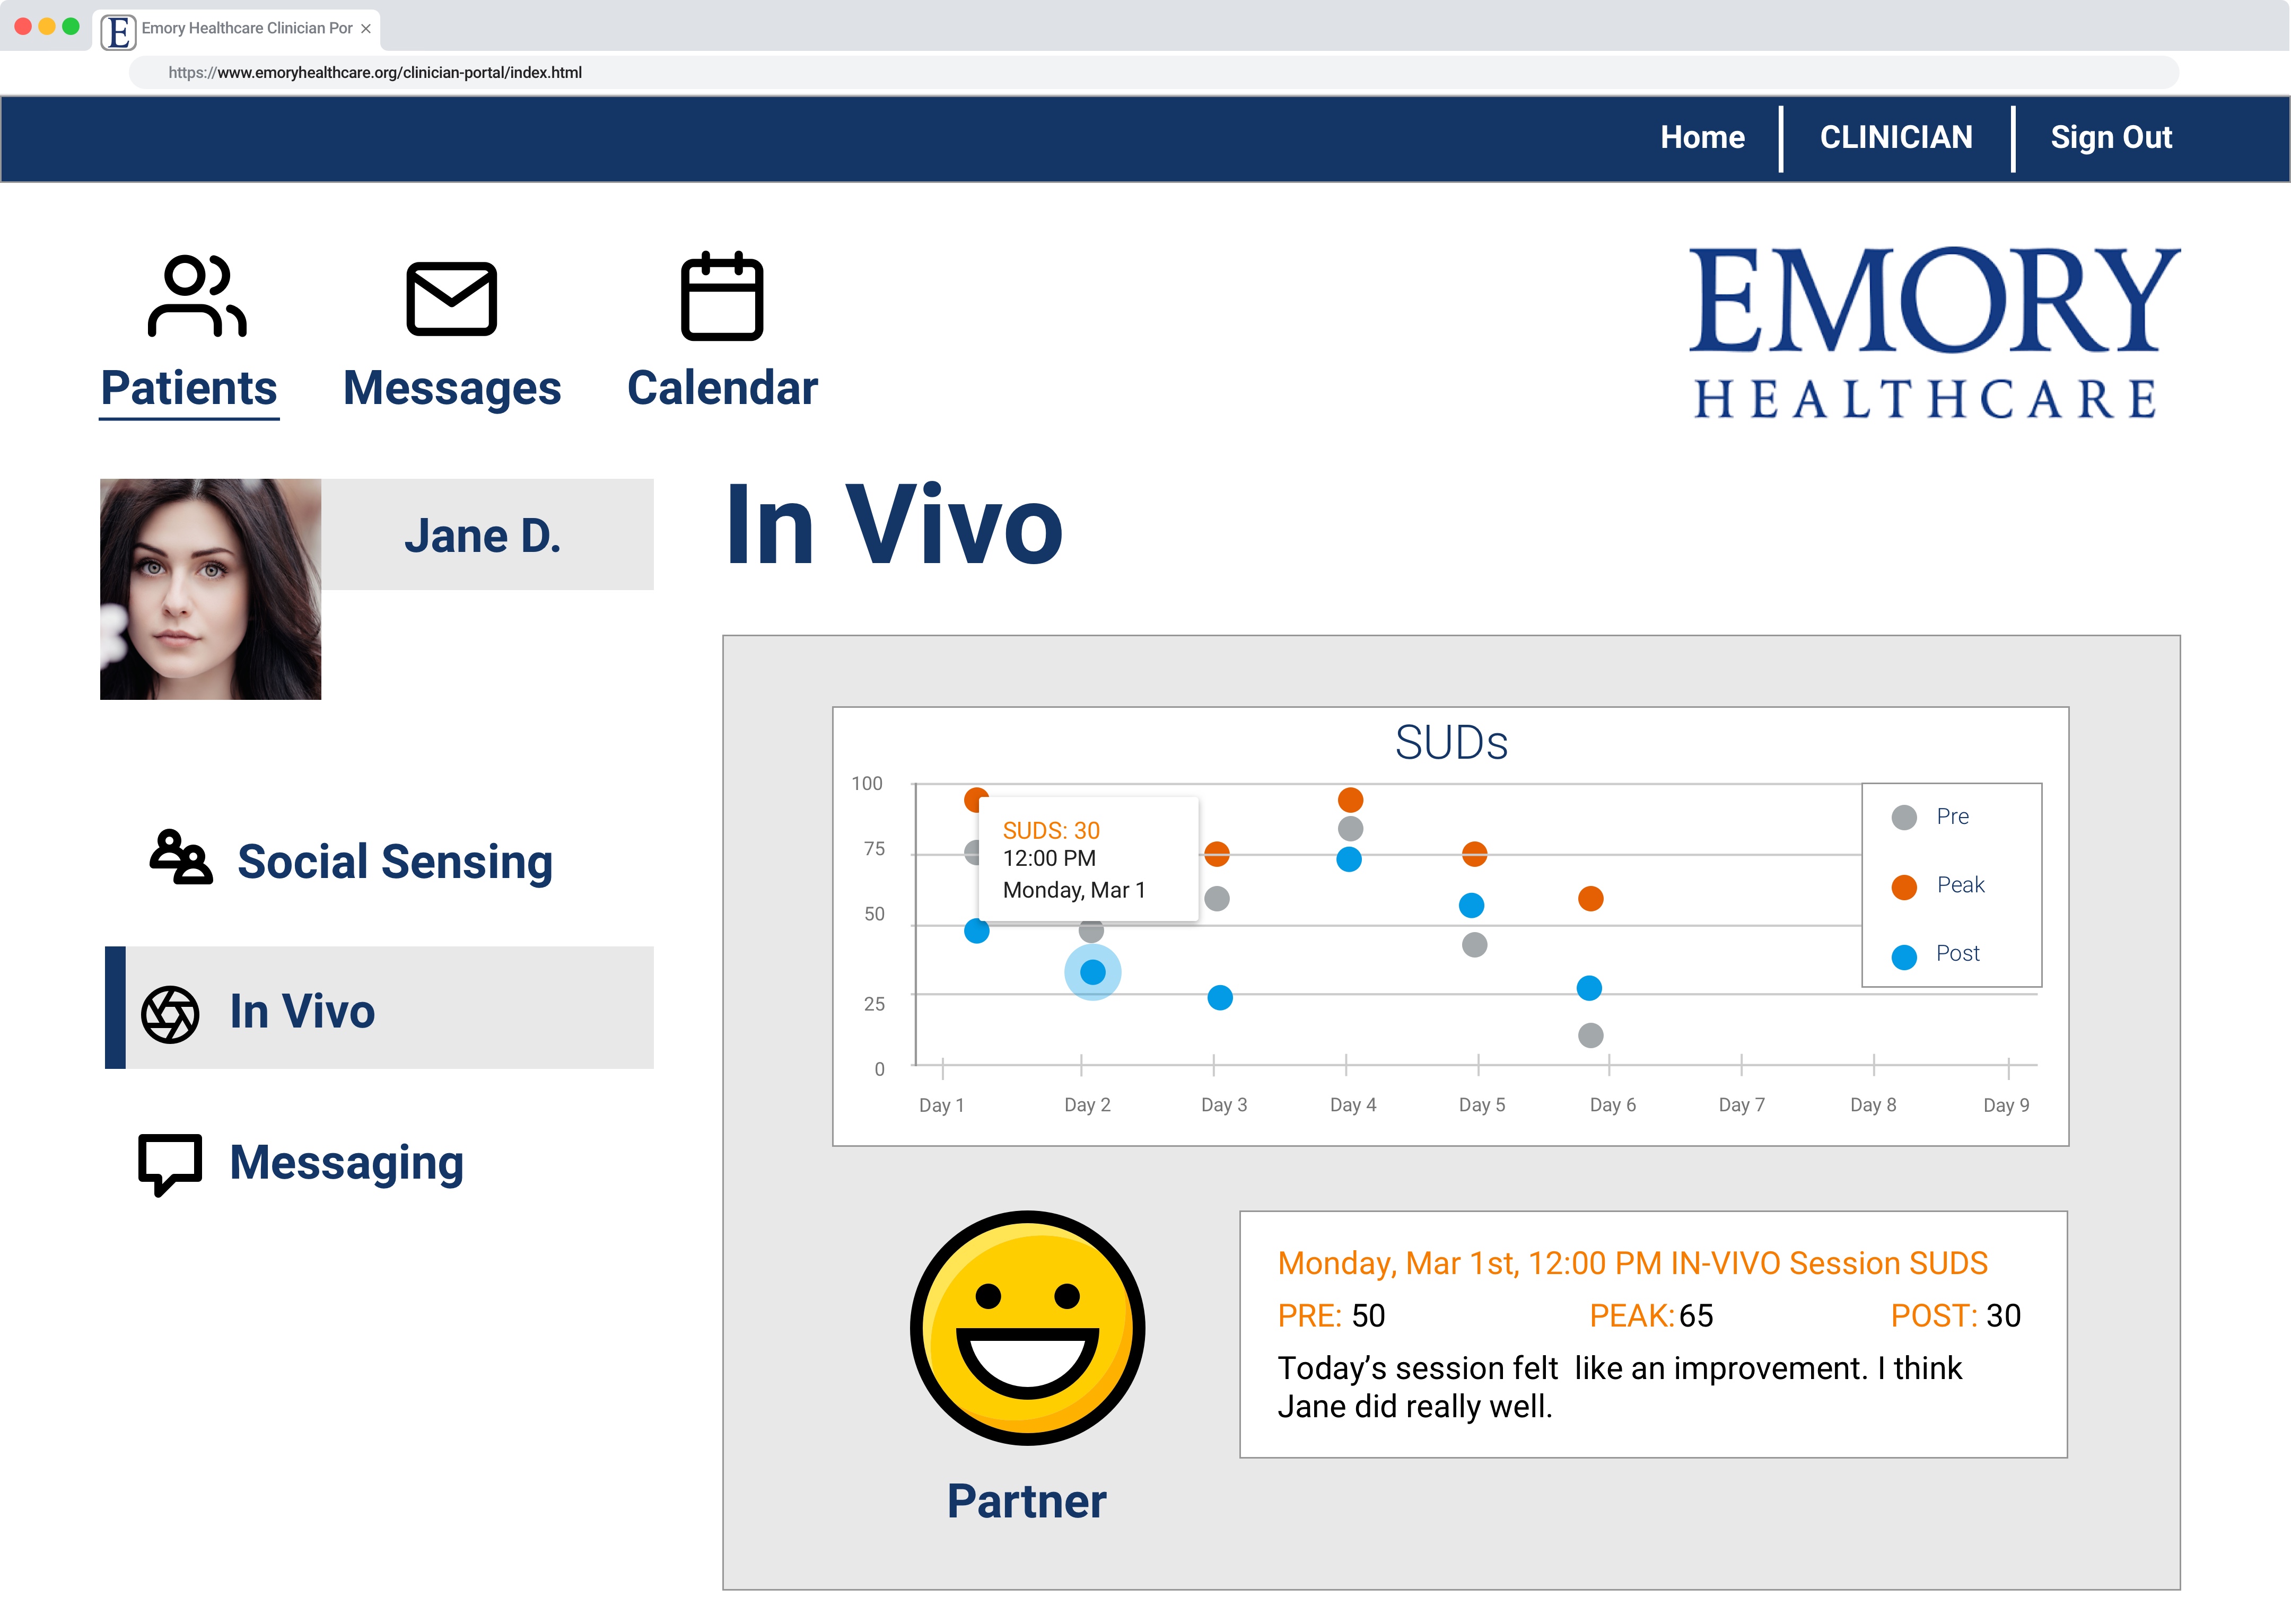Viewport: 2291px width, 1624px height.
Task: Select the Patients tab label
Action: coord(189,388)
